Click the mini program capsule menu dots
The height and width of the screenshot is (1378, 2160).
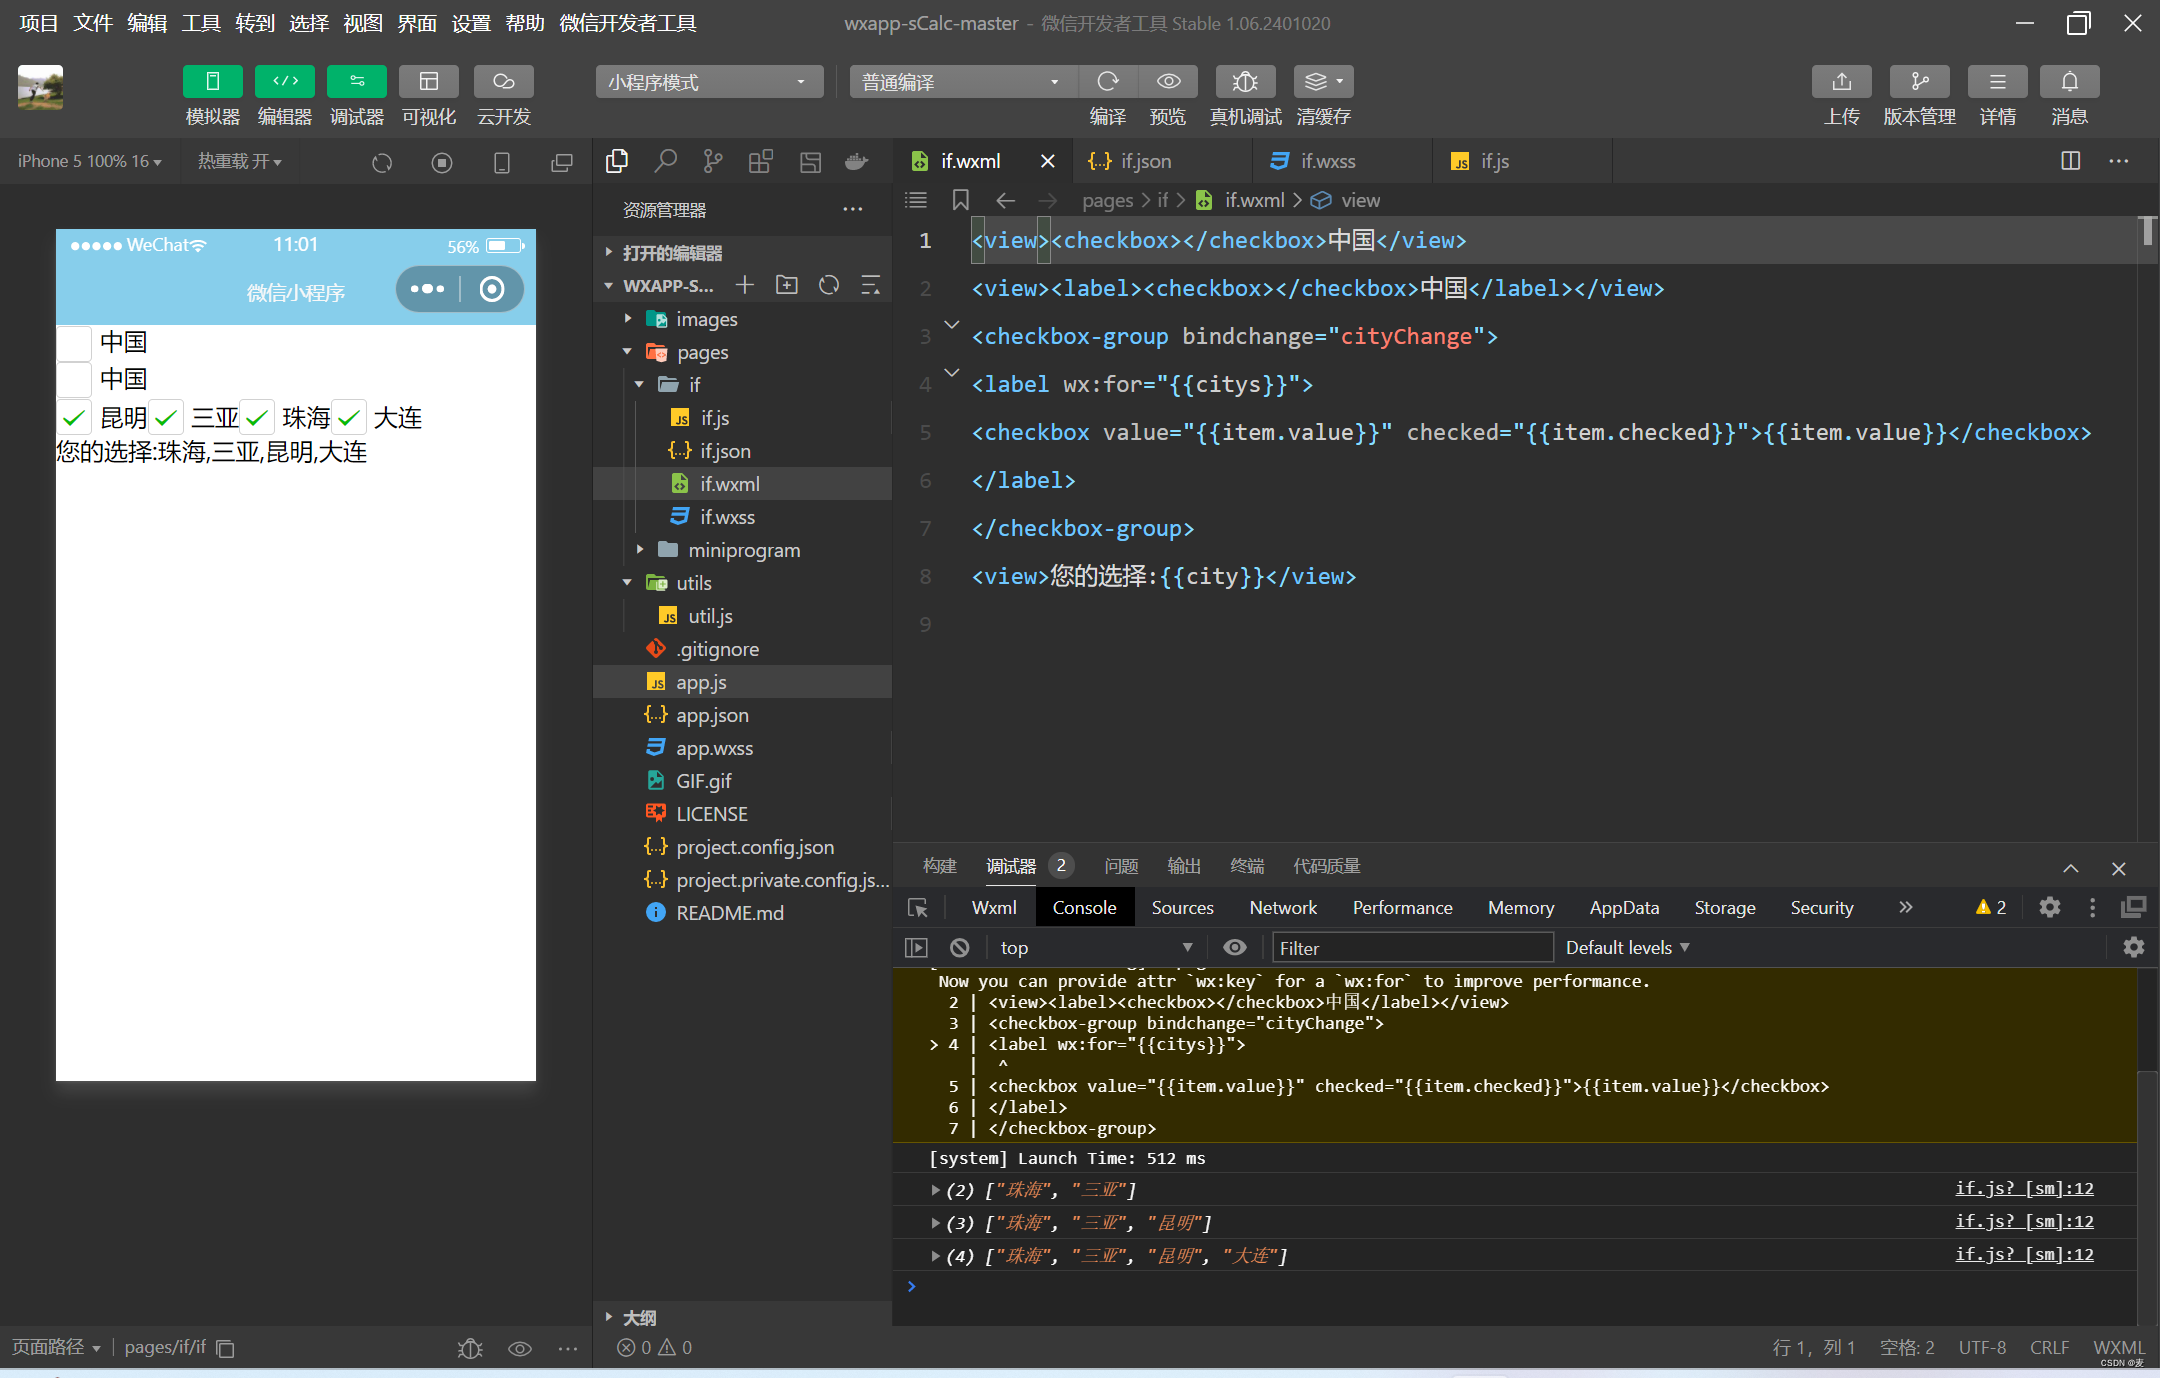click(427, 289)
